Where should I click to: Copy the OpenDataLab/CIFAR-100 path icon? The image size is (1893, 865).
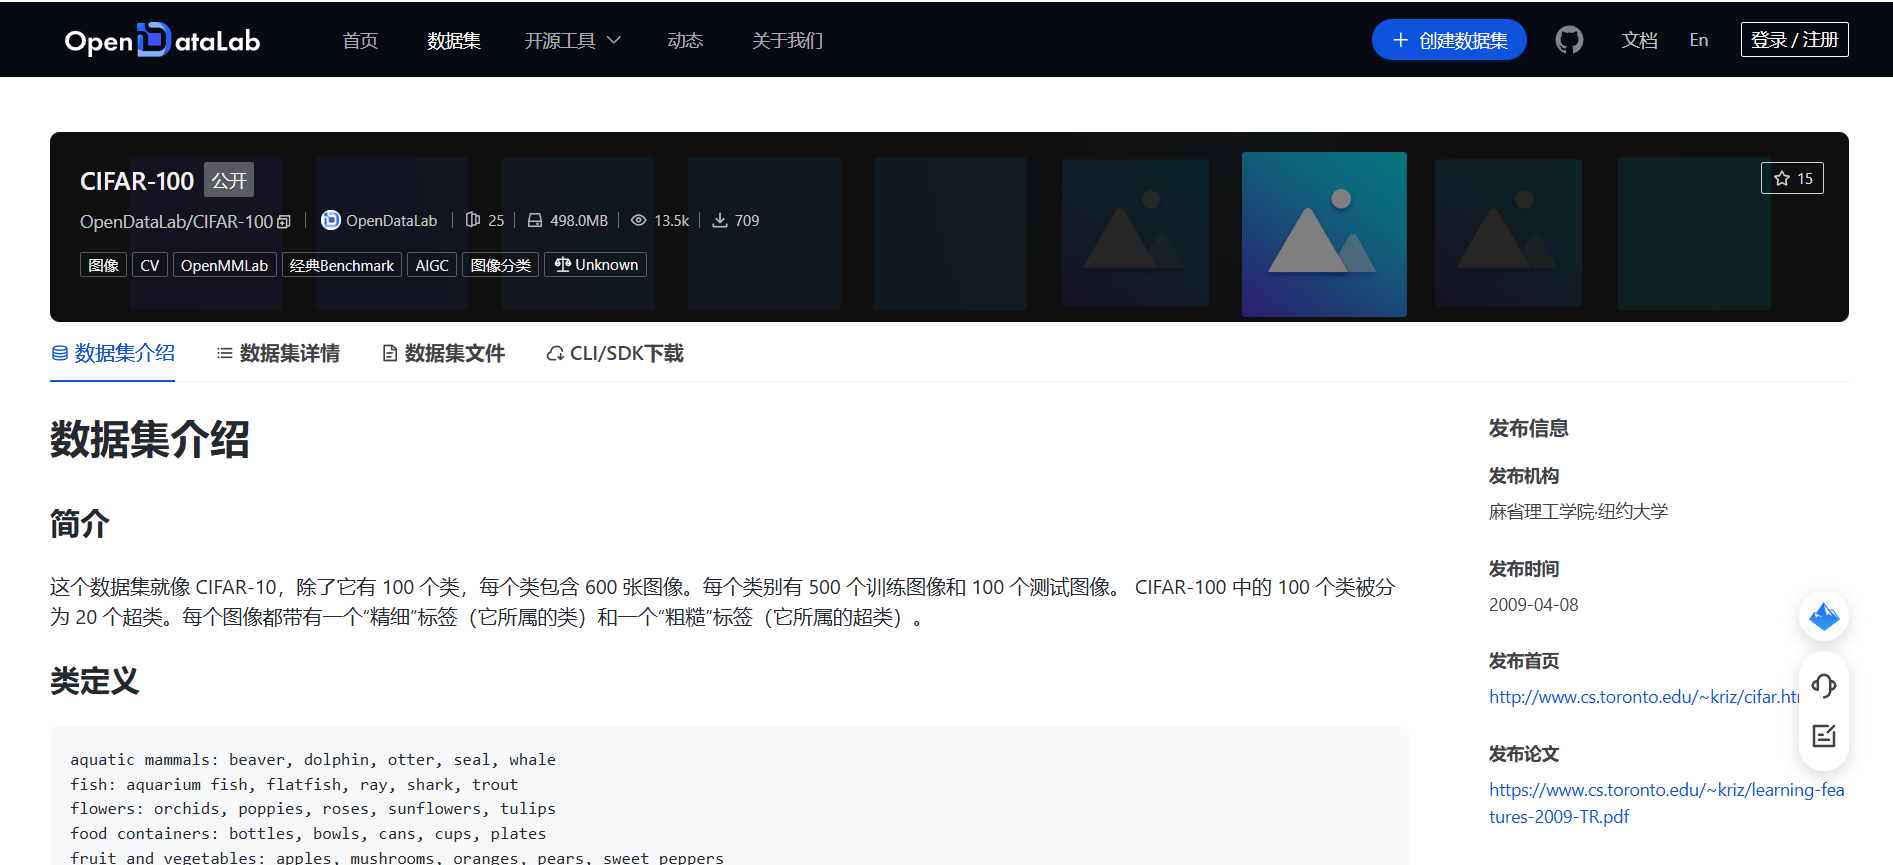tap(284, 222)
